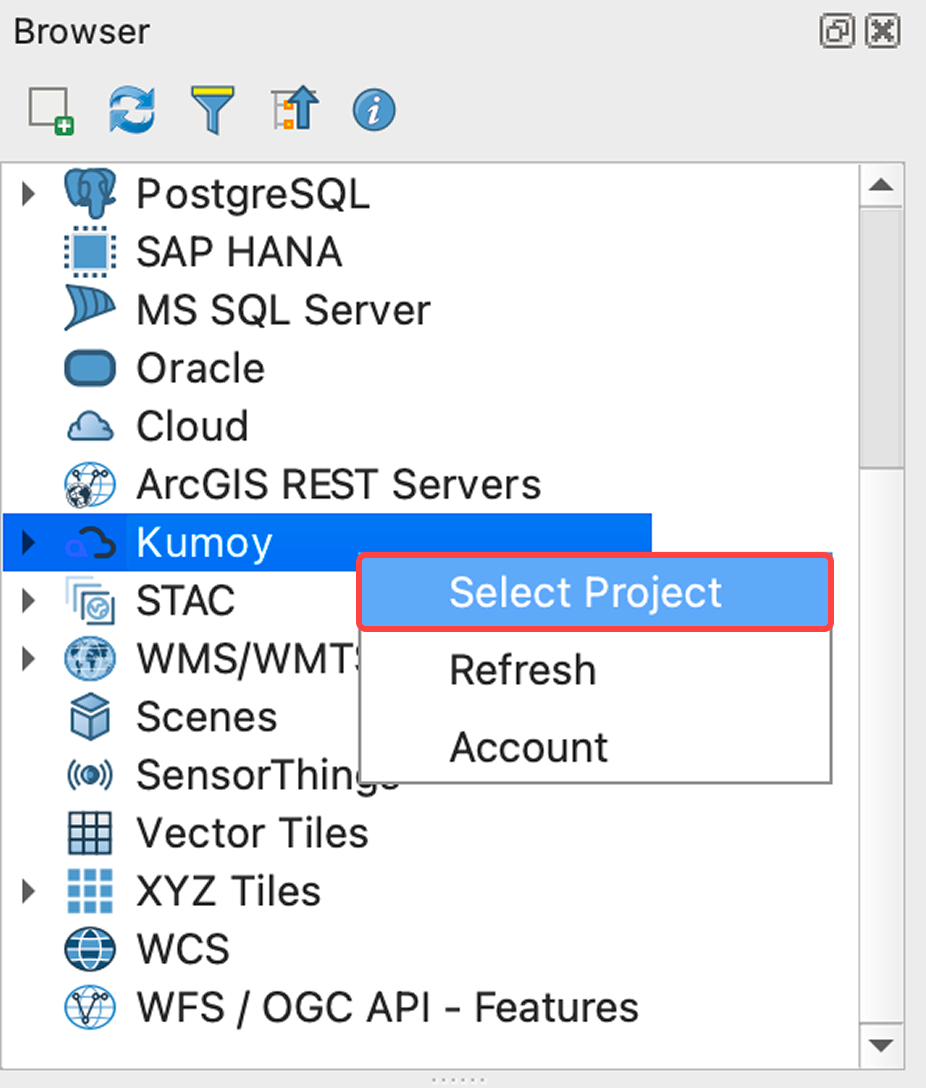Select the Oracle database entry

click(x=200, y=368)
